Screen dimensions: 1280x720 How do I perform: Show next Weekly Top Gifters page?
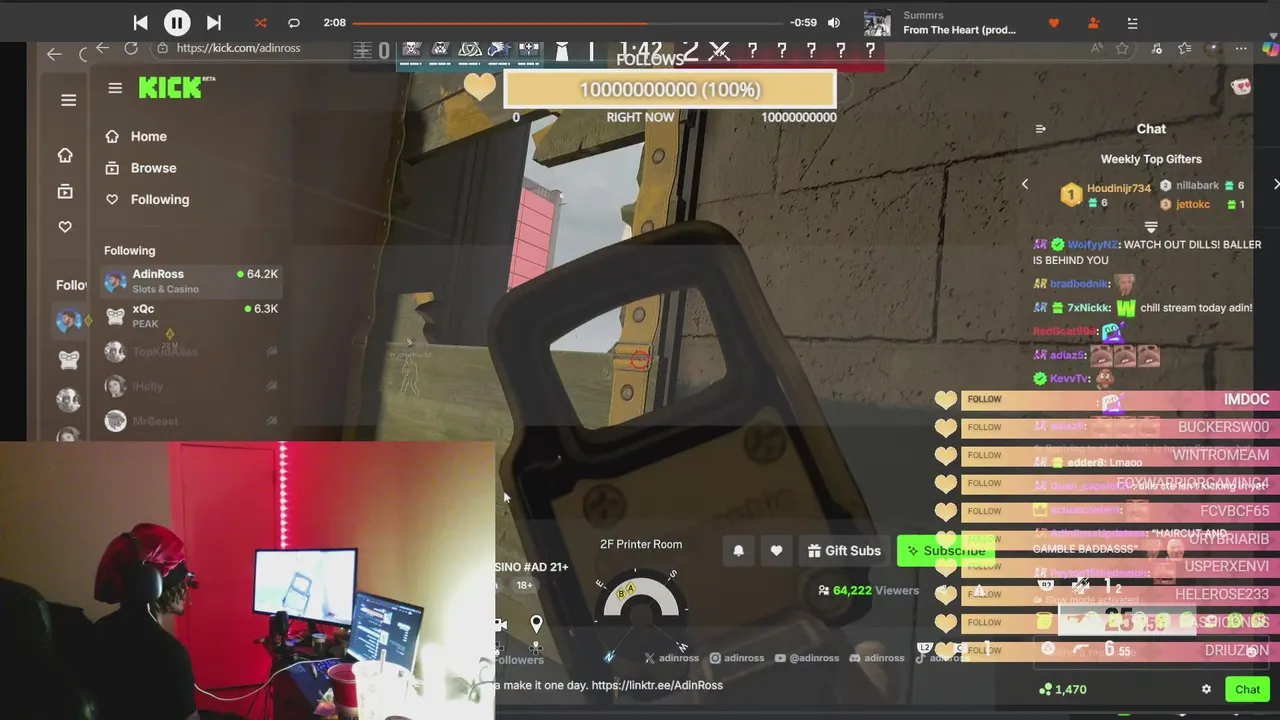click(1275, 184)
